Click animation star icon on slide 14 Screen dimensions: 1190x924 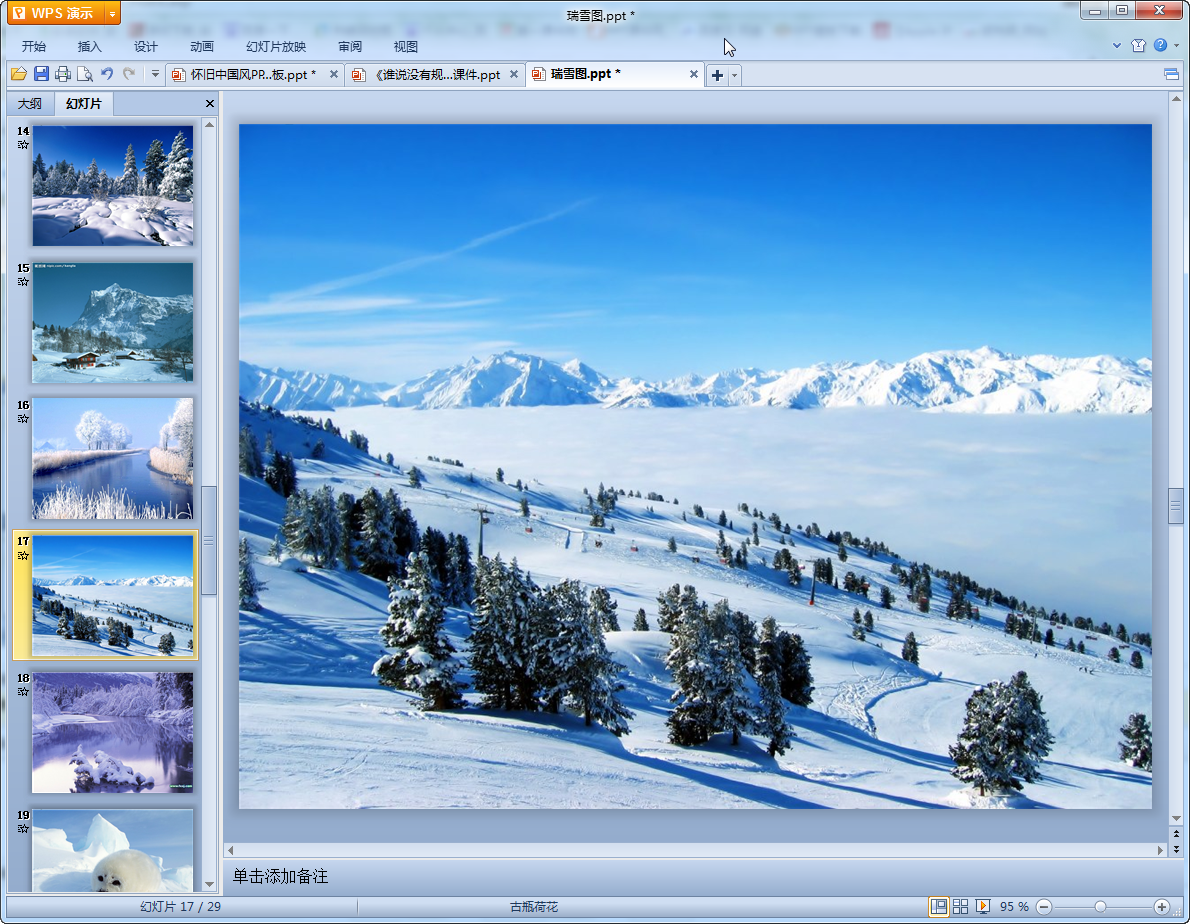[x=24, y=145]
